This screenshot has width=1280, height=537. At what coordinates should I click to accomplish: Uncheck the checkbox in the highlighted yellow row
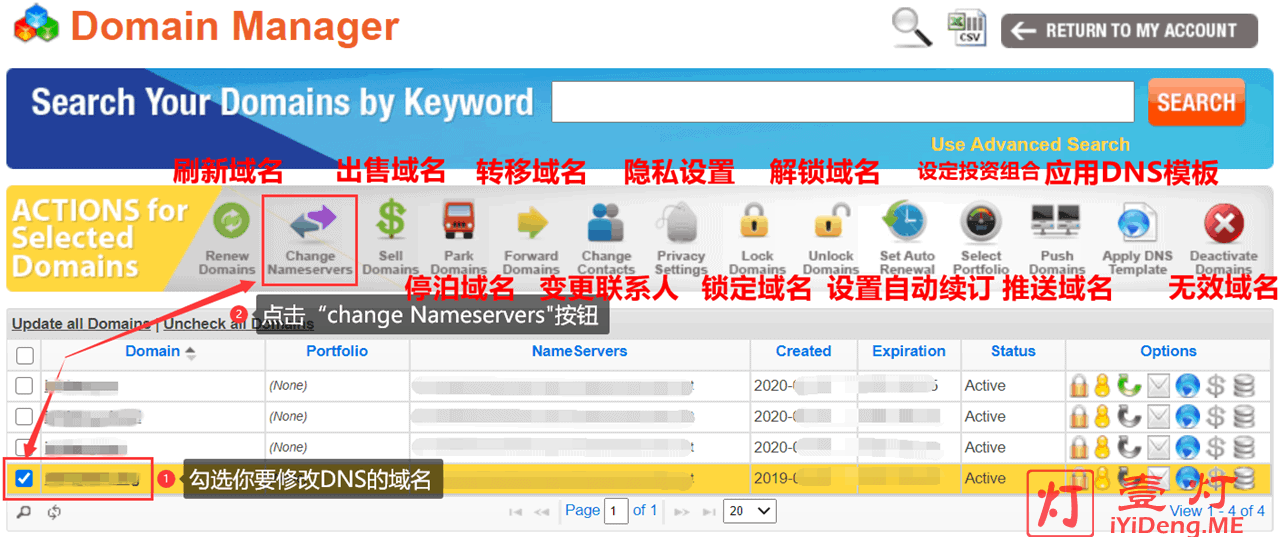click(x=25, y=478)
